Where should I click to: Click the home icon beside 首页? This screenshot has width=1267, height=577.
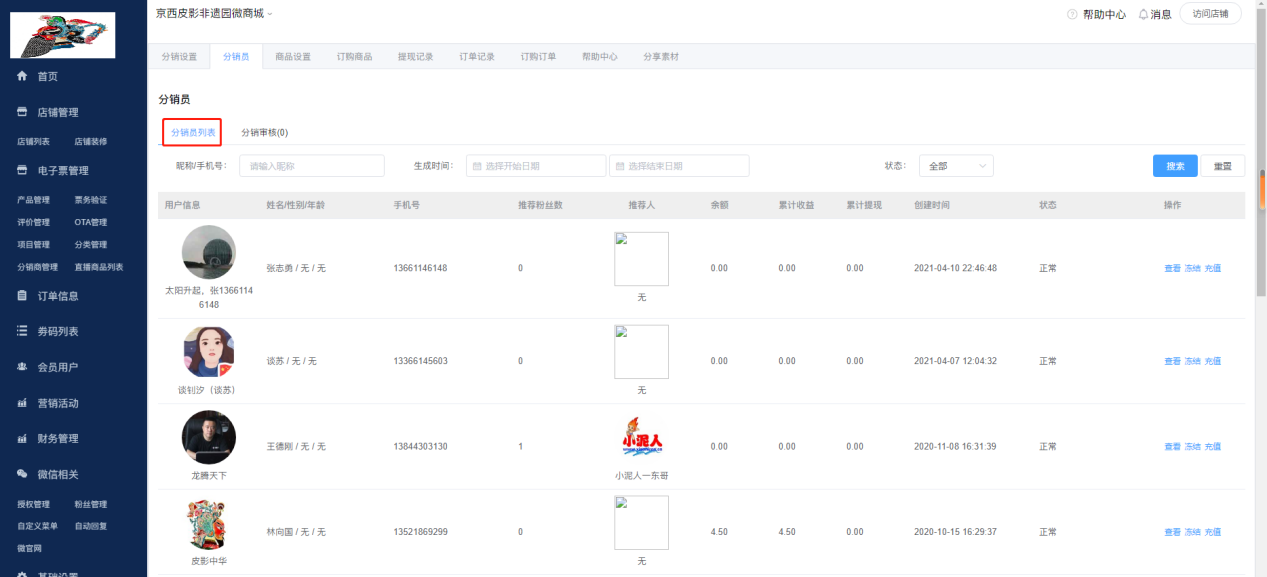pos(22,77)
